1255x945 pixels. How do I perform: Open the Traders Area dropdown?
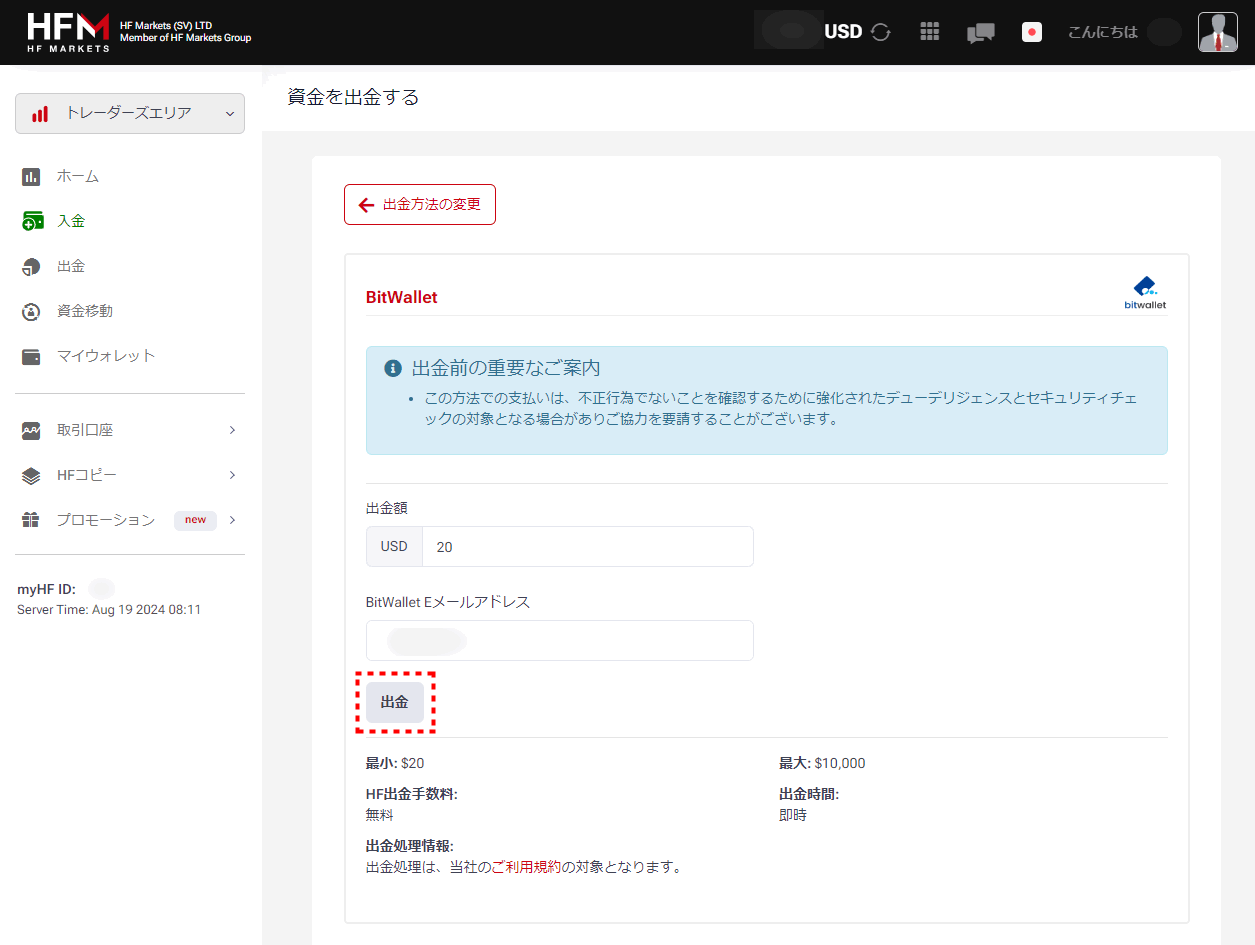(130, 113)
